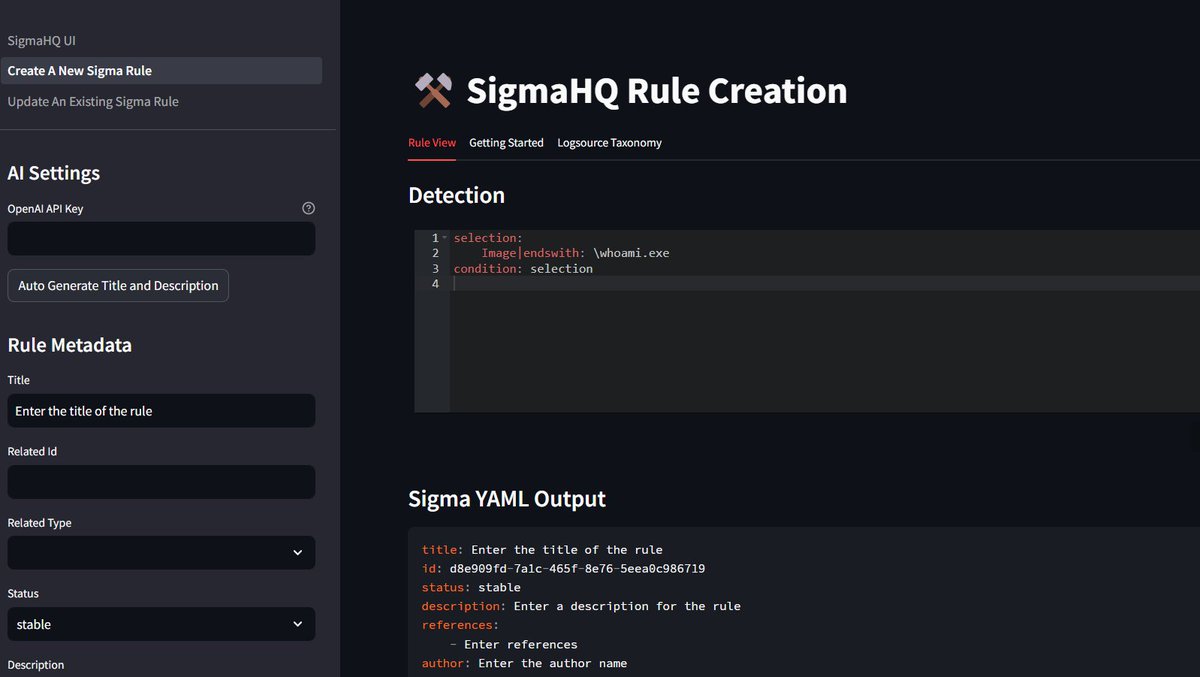The image size is (1200, 677).
Task: Click the '- Enter references' YAML line
Action: [513, 644]
